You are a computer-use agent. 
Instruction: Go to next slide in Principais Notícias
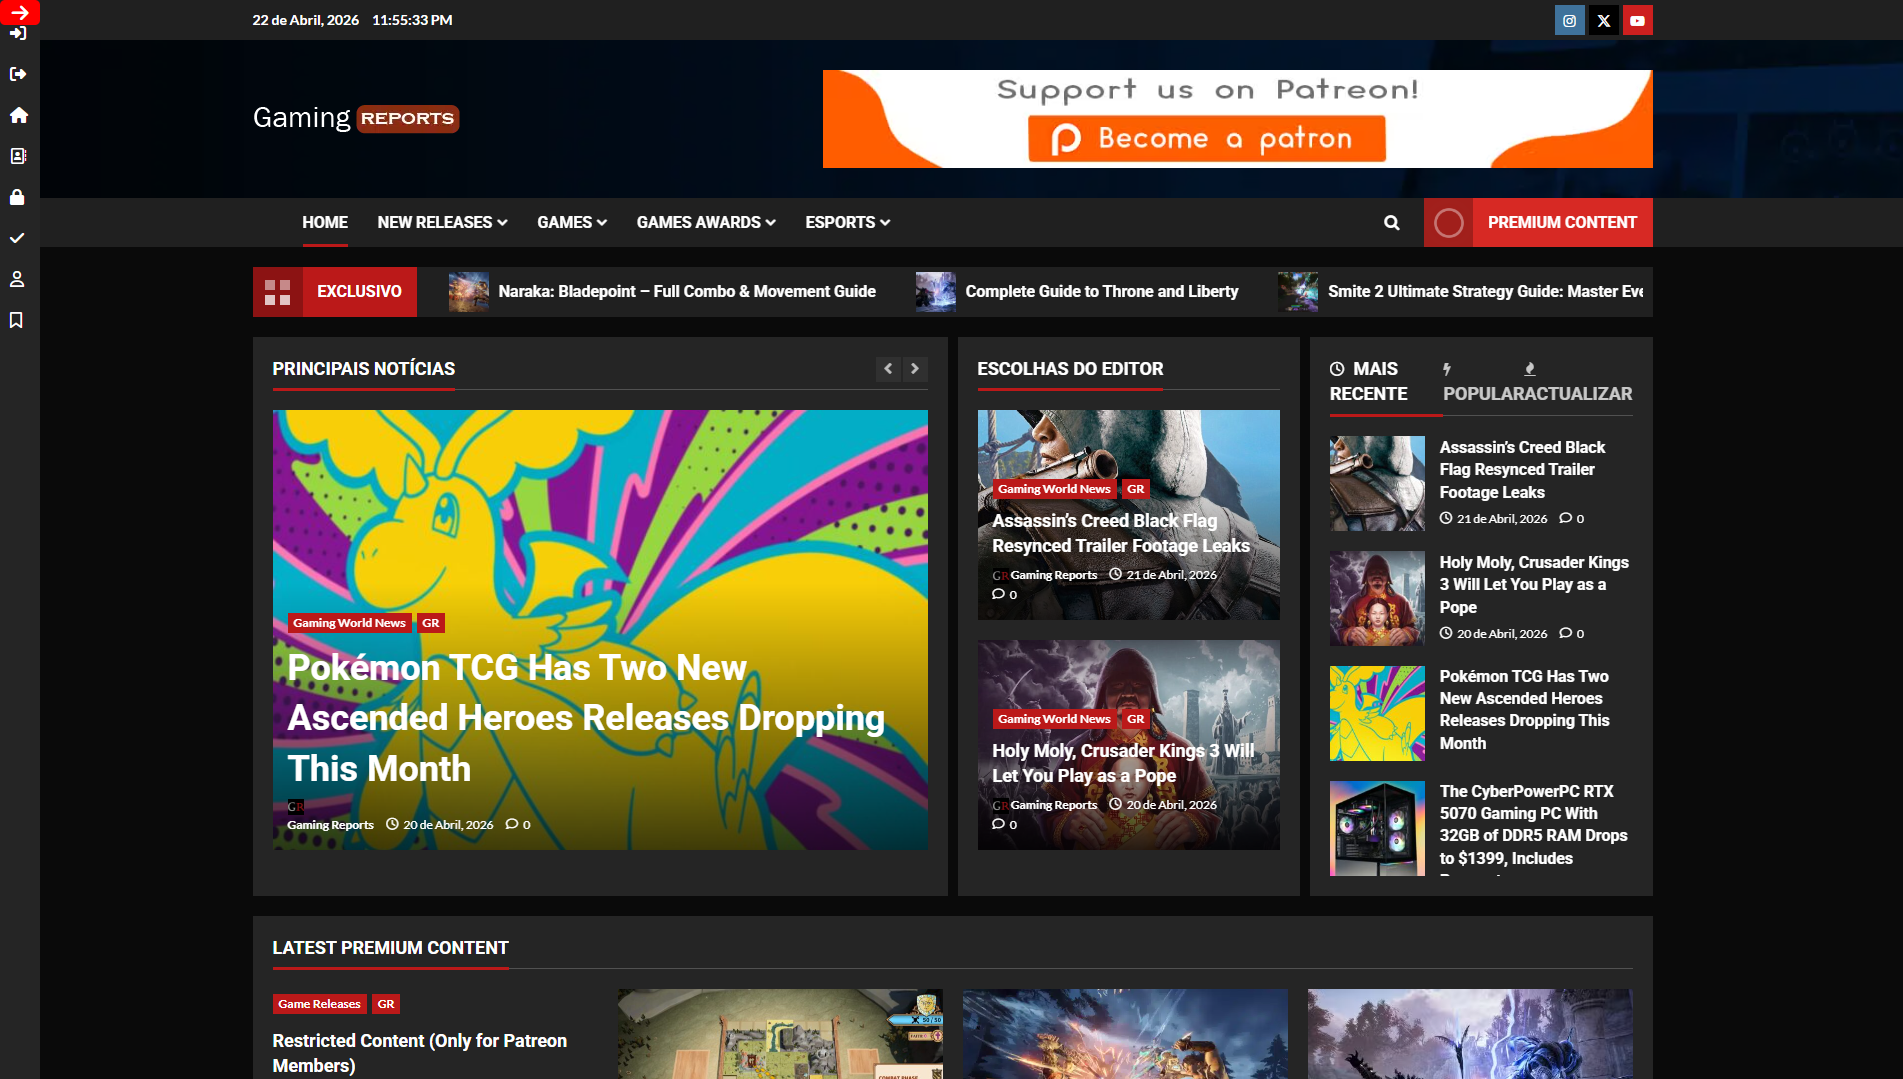[915, 369]
